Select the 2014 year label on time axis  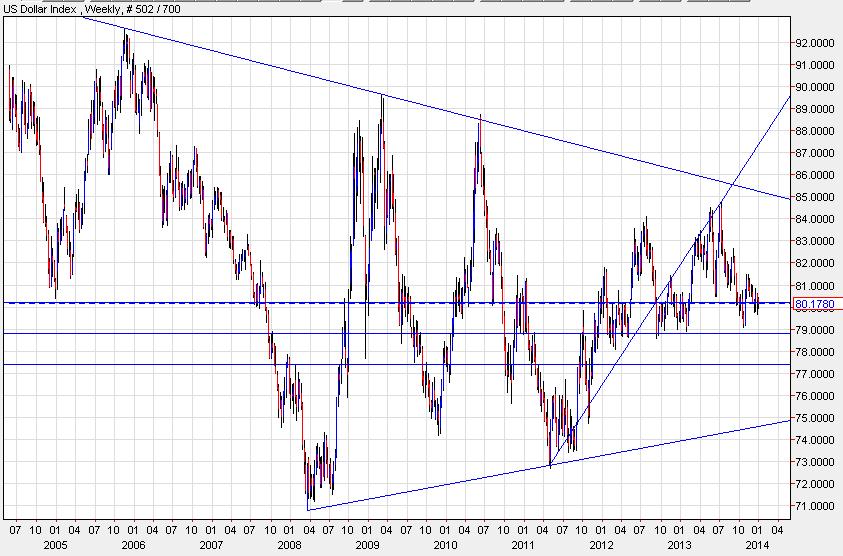(x=756, y=545)
